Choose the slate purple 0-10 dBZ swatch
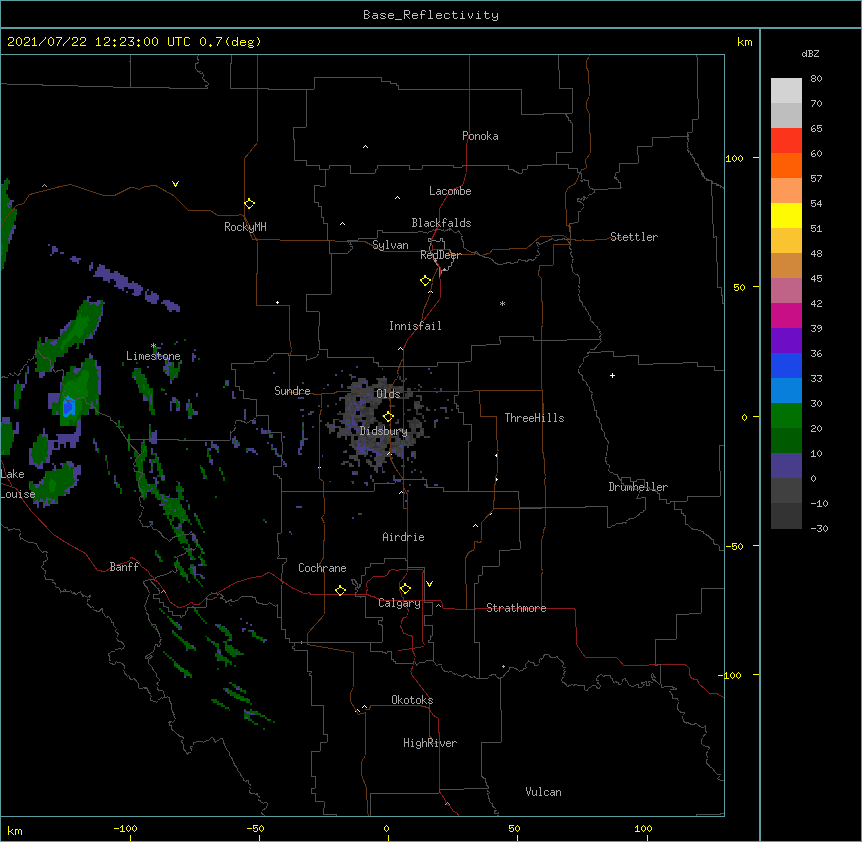Image resolution: width=862 pixels, height=842 pixels. tap(786, 466)
